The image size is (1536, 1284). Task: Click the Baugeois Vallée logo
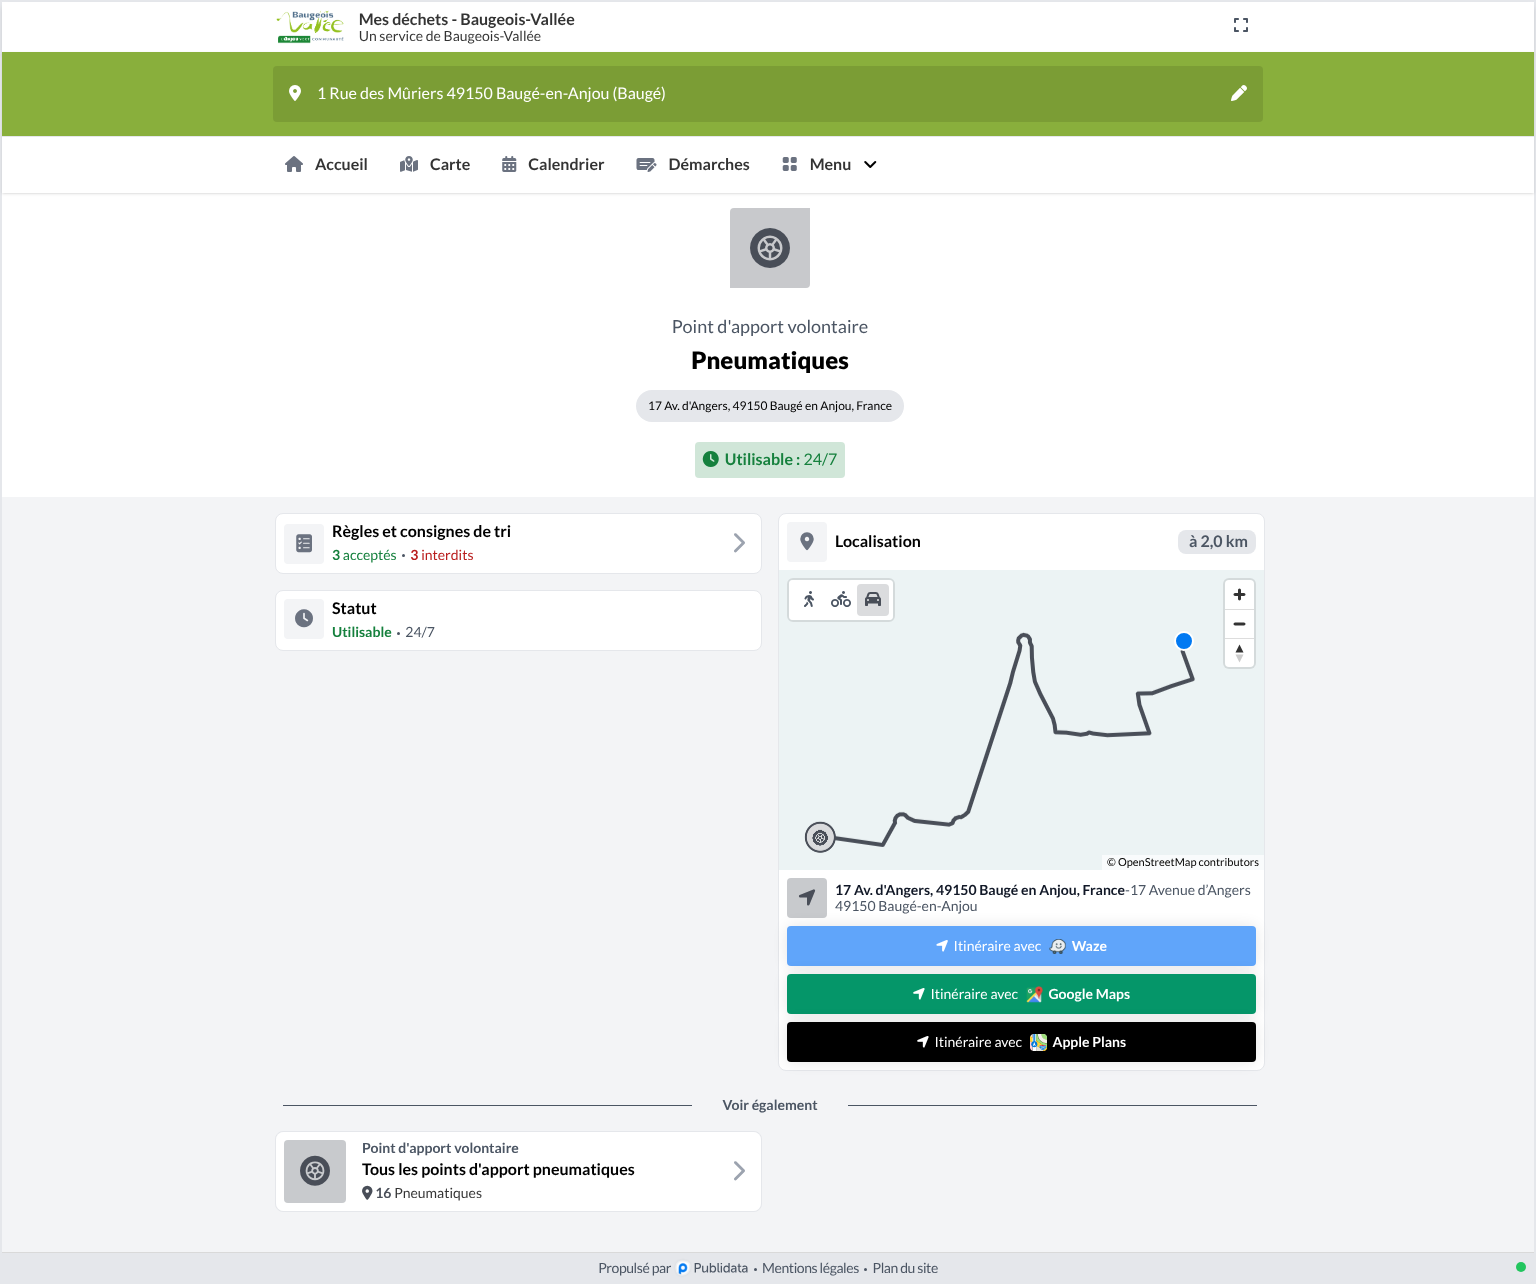(x=311, y=27)
